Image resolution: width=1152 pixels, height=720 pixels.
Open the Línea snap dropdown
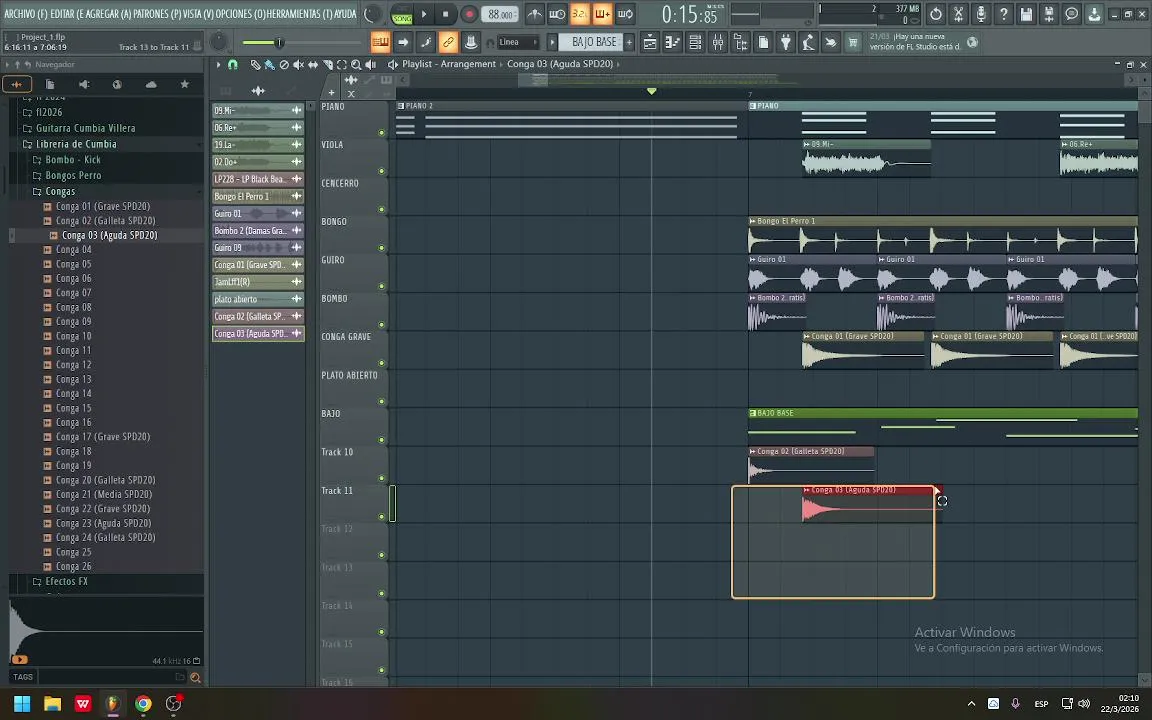point(517,43)
